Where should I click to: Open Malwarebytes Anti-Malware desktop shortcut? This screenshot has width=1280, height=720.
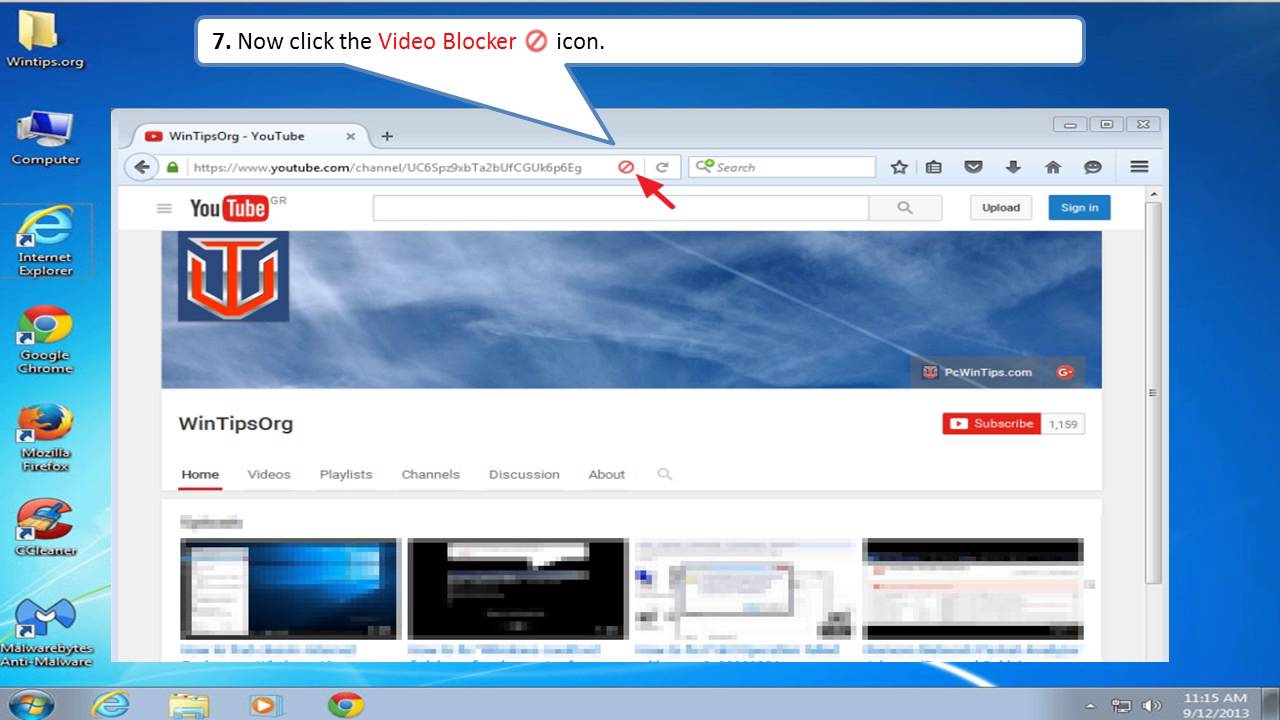[x=45, y=632]
